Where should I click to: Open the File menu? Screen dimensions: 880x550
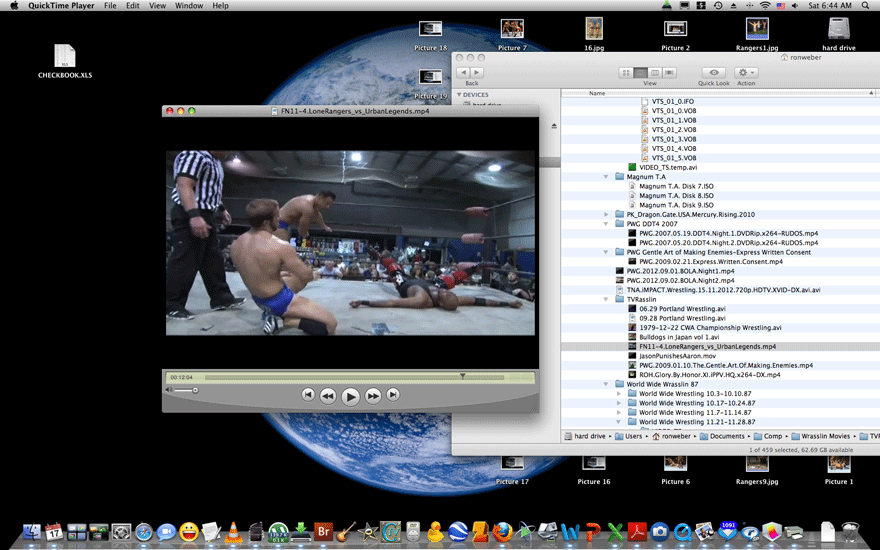tap(109, 6)
